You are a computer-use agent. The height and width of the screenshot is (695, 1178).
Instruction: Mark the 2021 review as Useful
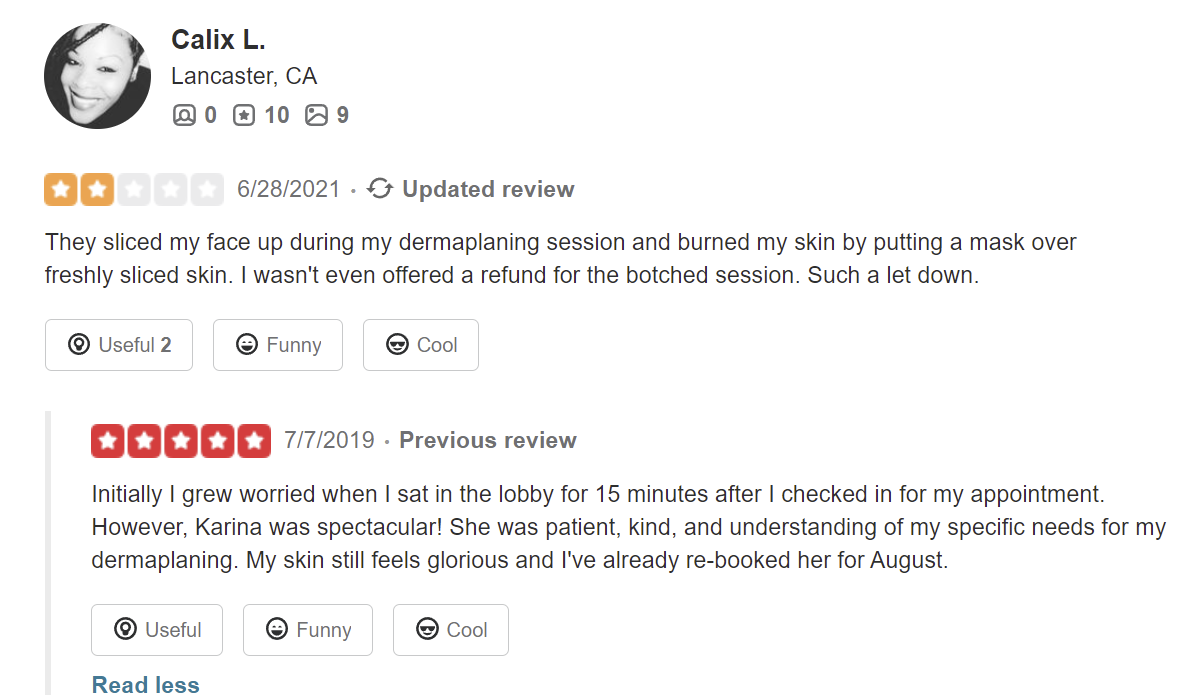pos(119,345)
